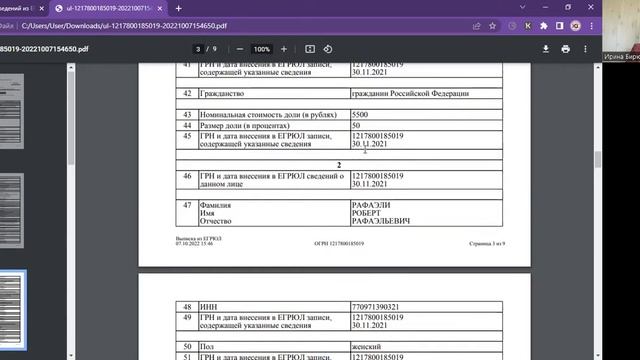The width and height of the screenshot is (640, 360).
Task: Click the thumbnail sidebar scrollbar thumb
Action: pyautogui.click(x=71, y=118)
